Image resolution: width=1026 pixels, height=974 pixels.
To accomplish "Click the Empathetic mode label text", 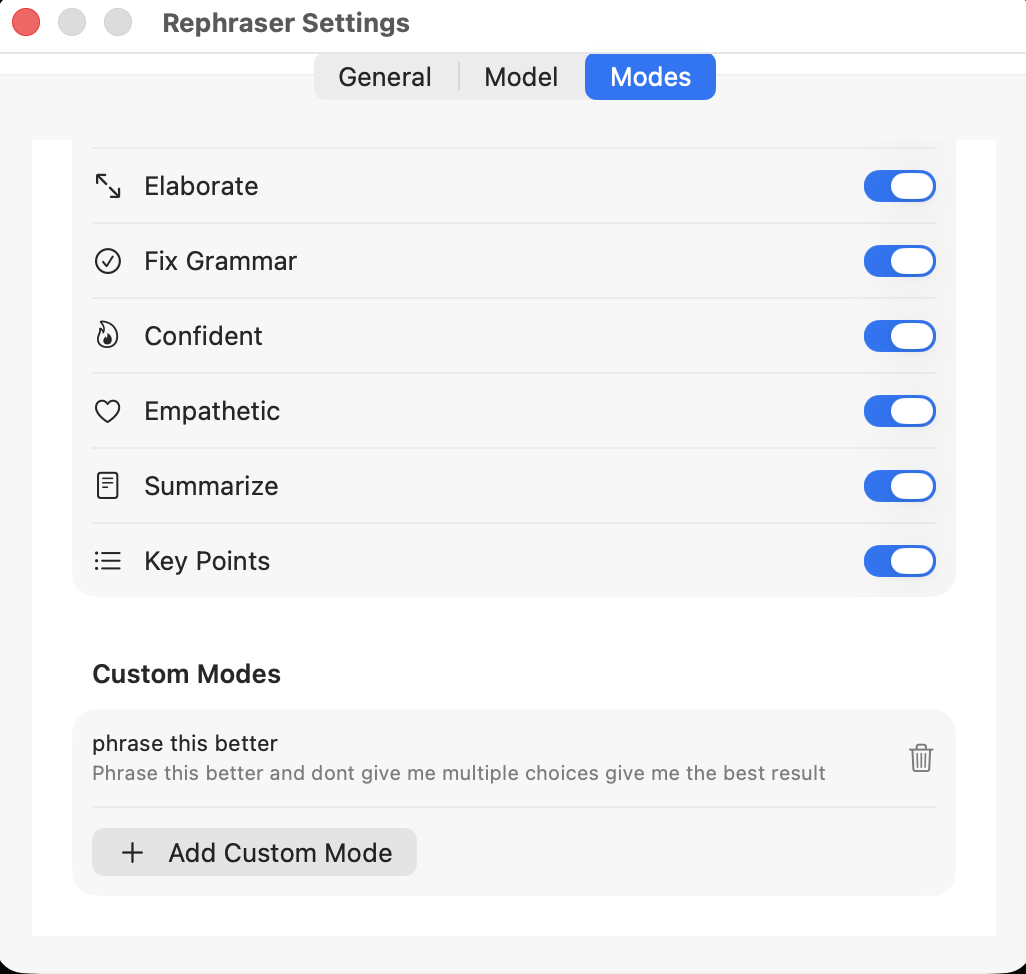I will pos(212,410).
